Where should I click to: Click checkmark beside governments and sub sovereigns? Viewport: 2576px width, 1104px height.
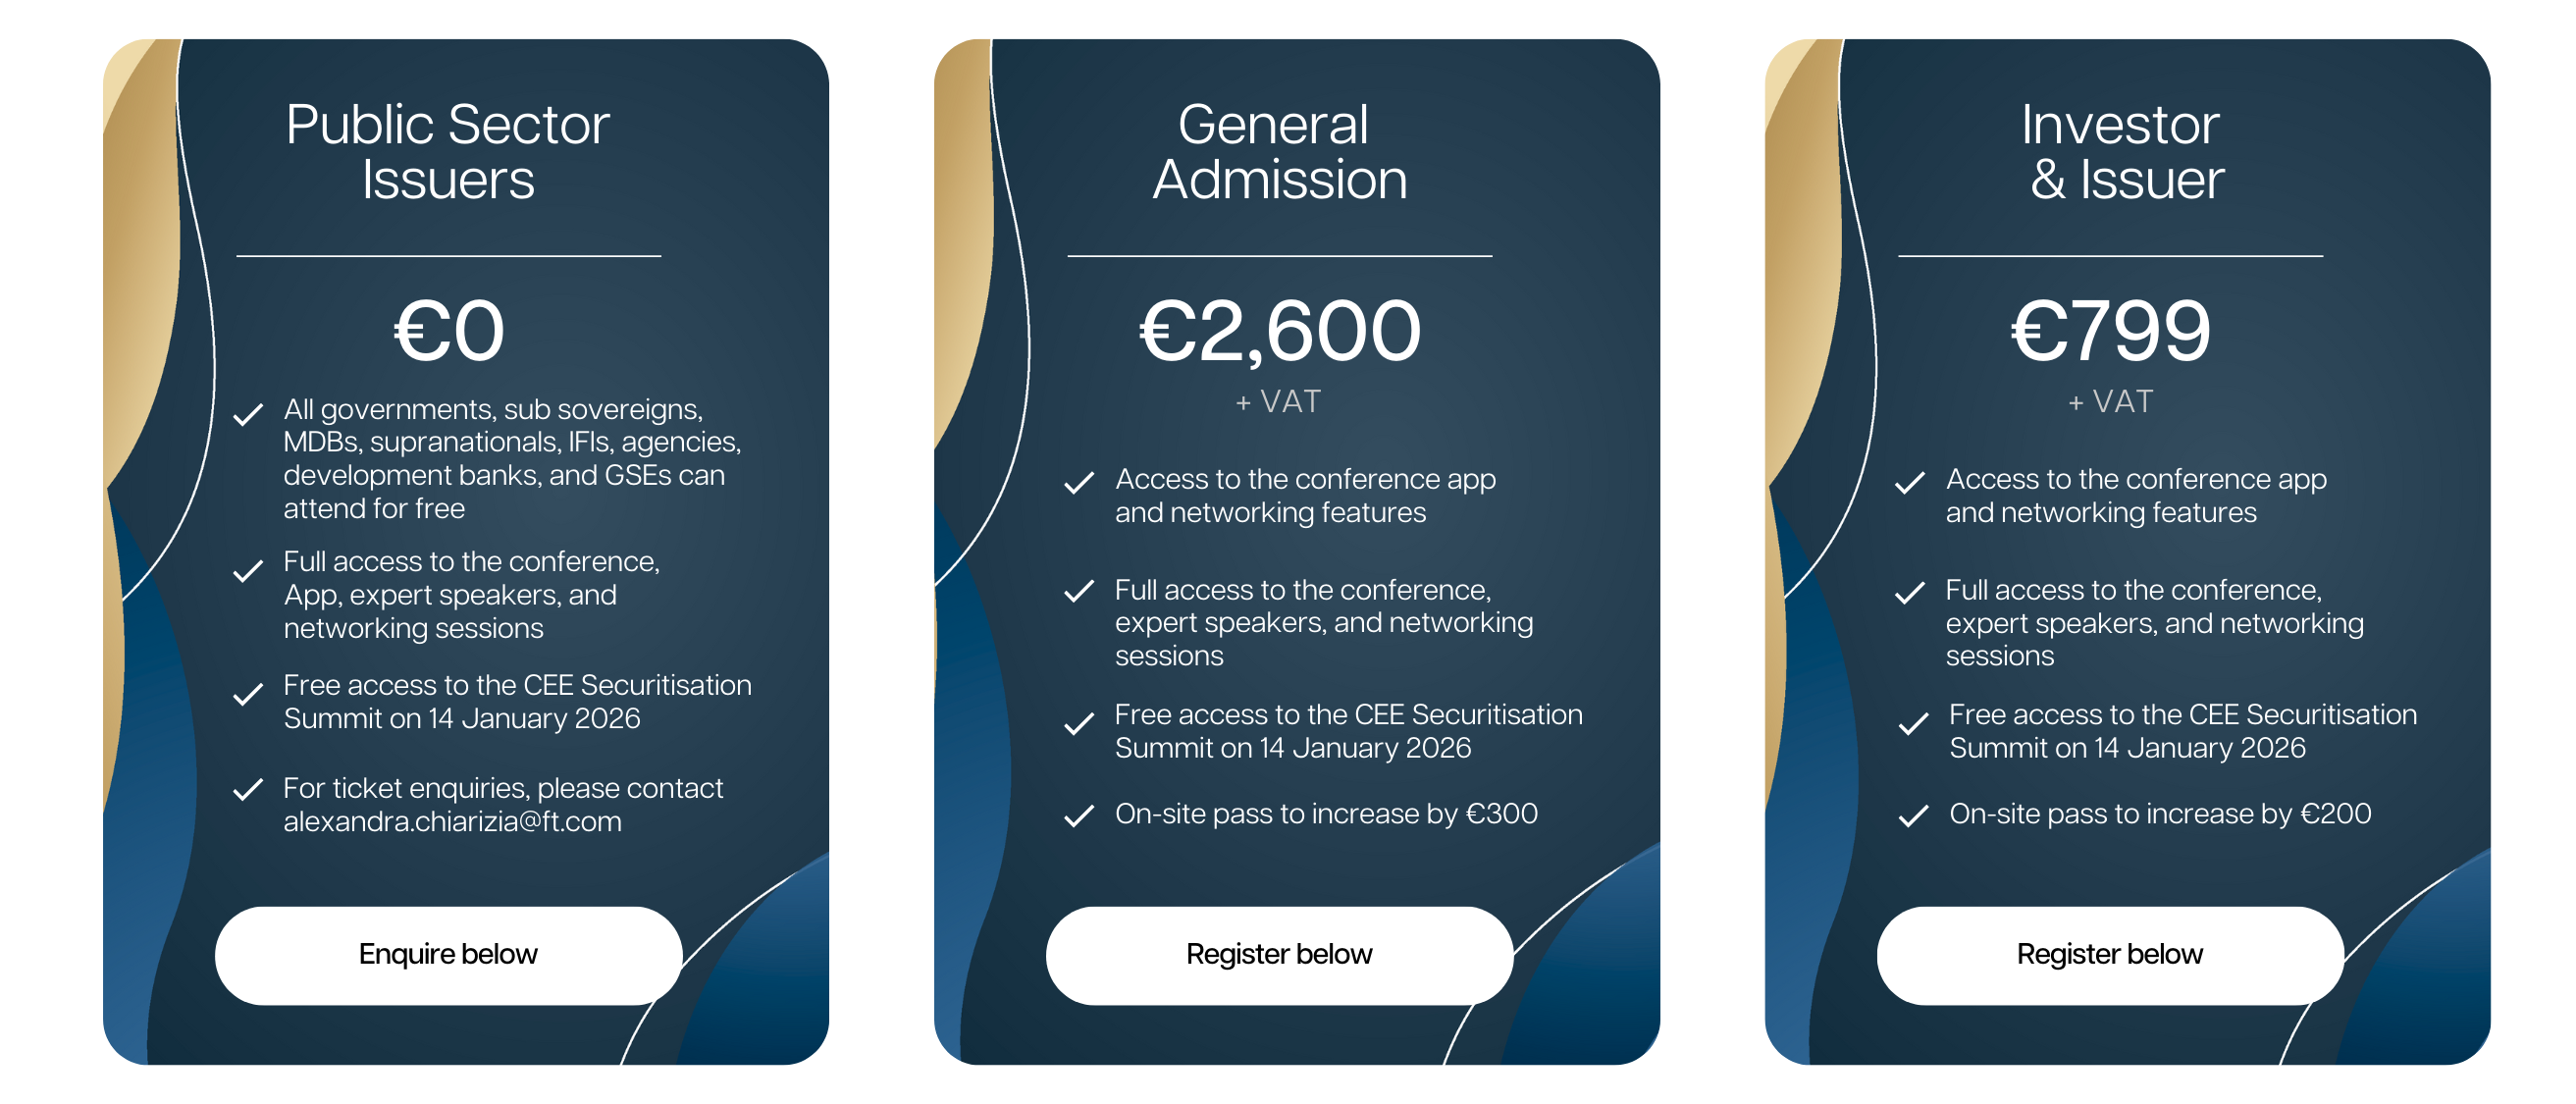248,414
